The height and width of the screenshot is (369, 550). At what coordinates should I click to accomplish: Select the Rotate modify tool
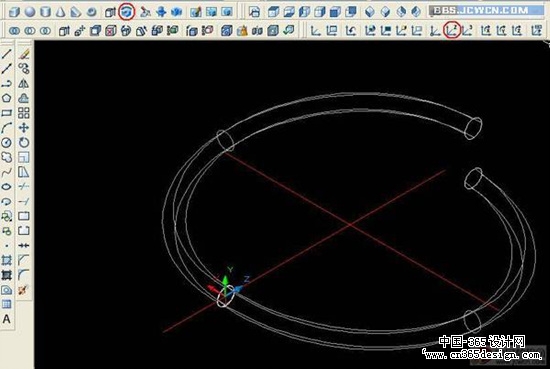(24, 142)
